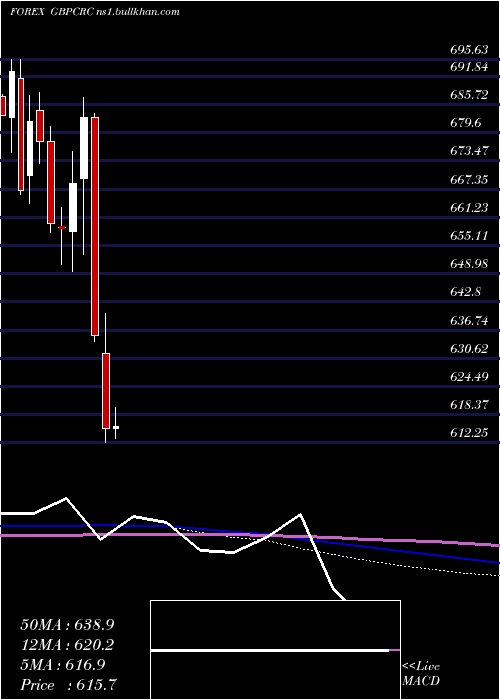Click the 679.6 price level label
The height and width of the screenshot is (700, 500).
(465, 122)
